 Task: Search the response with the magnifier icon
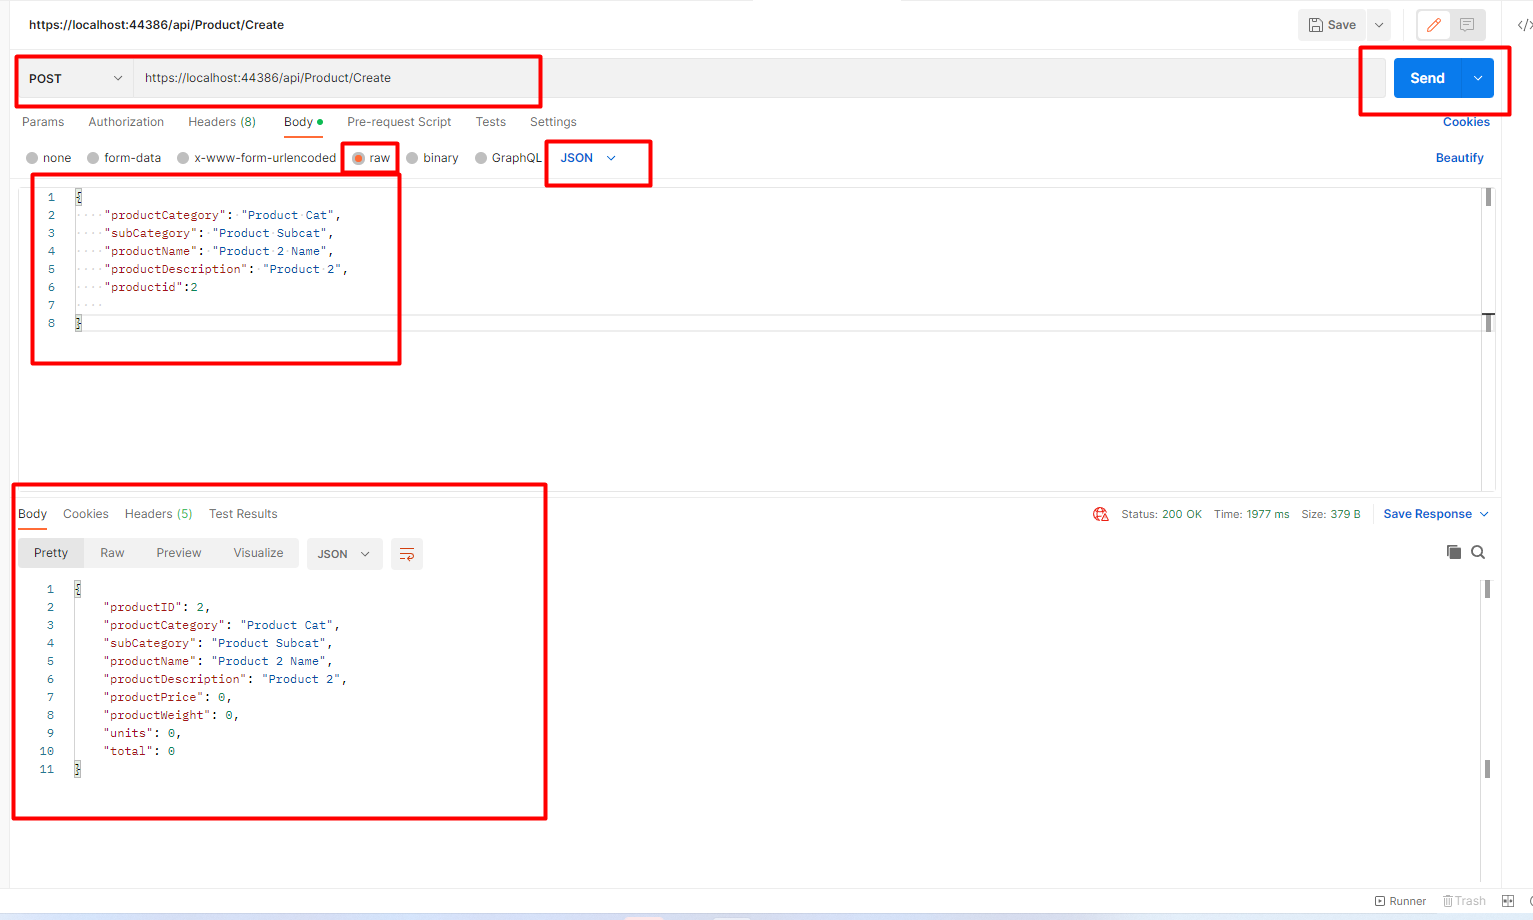(x=1478, y=552)
